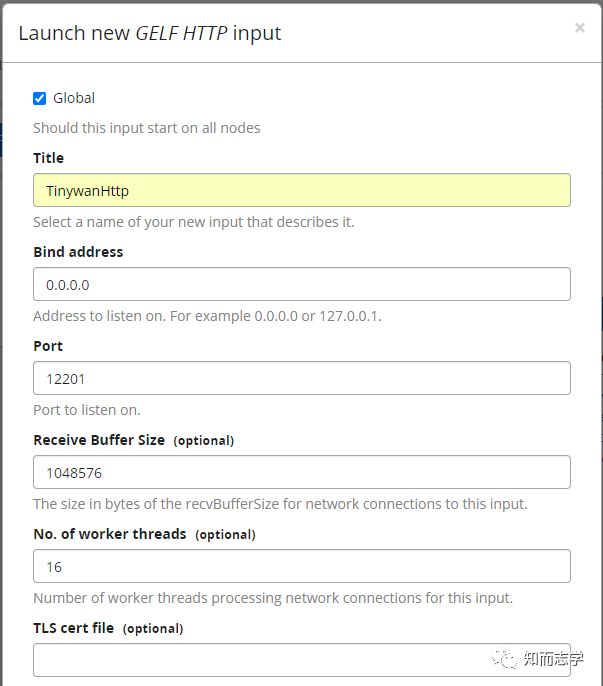Click the recvBufferSize description text
Viewport: 603px width, 686px height.
pos(280,504)
